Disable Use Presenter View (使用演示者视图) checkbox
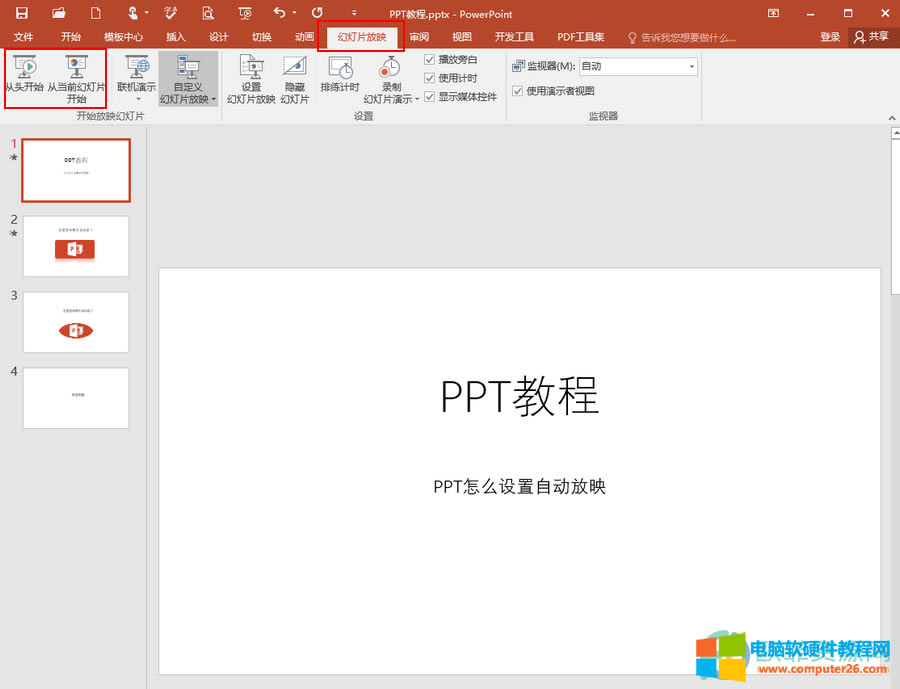The image size is (900, 689). (x=517, y=91)
